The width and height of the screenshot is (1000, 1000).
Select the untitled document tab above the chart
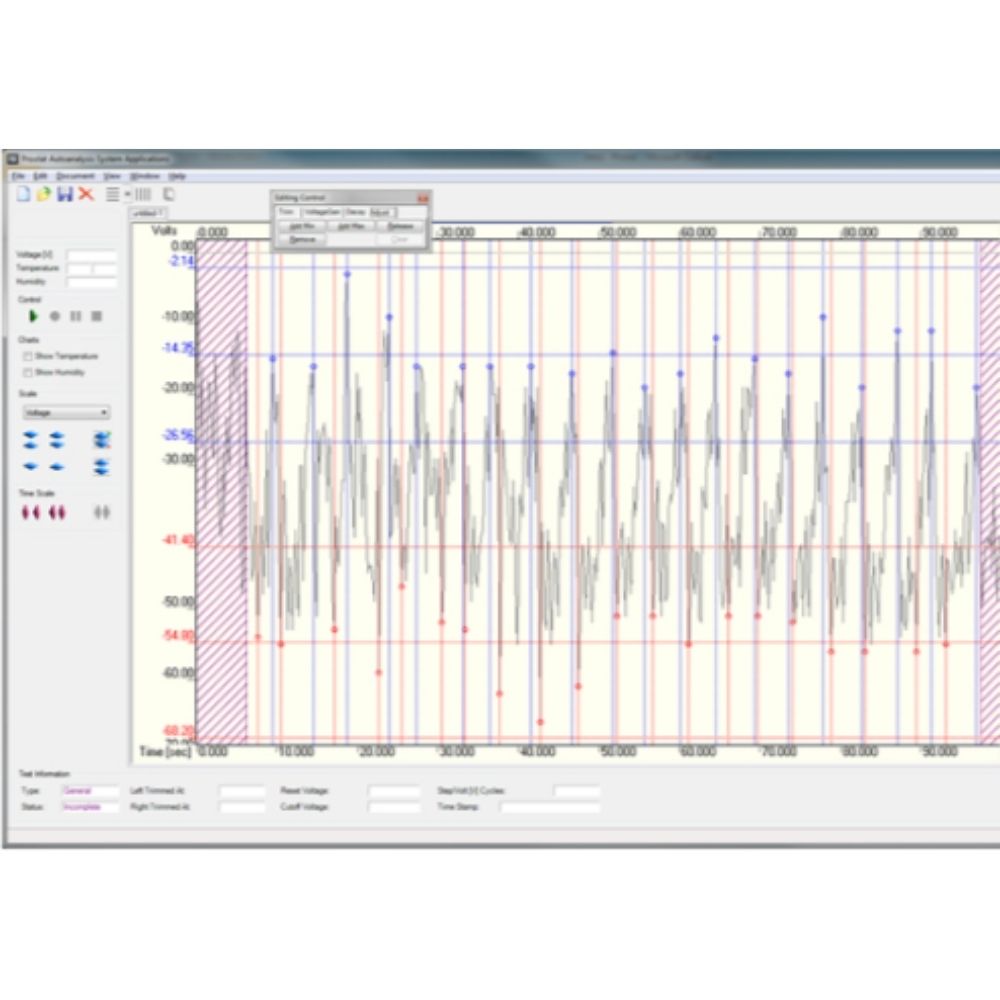[x=149, y=214]
